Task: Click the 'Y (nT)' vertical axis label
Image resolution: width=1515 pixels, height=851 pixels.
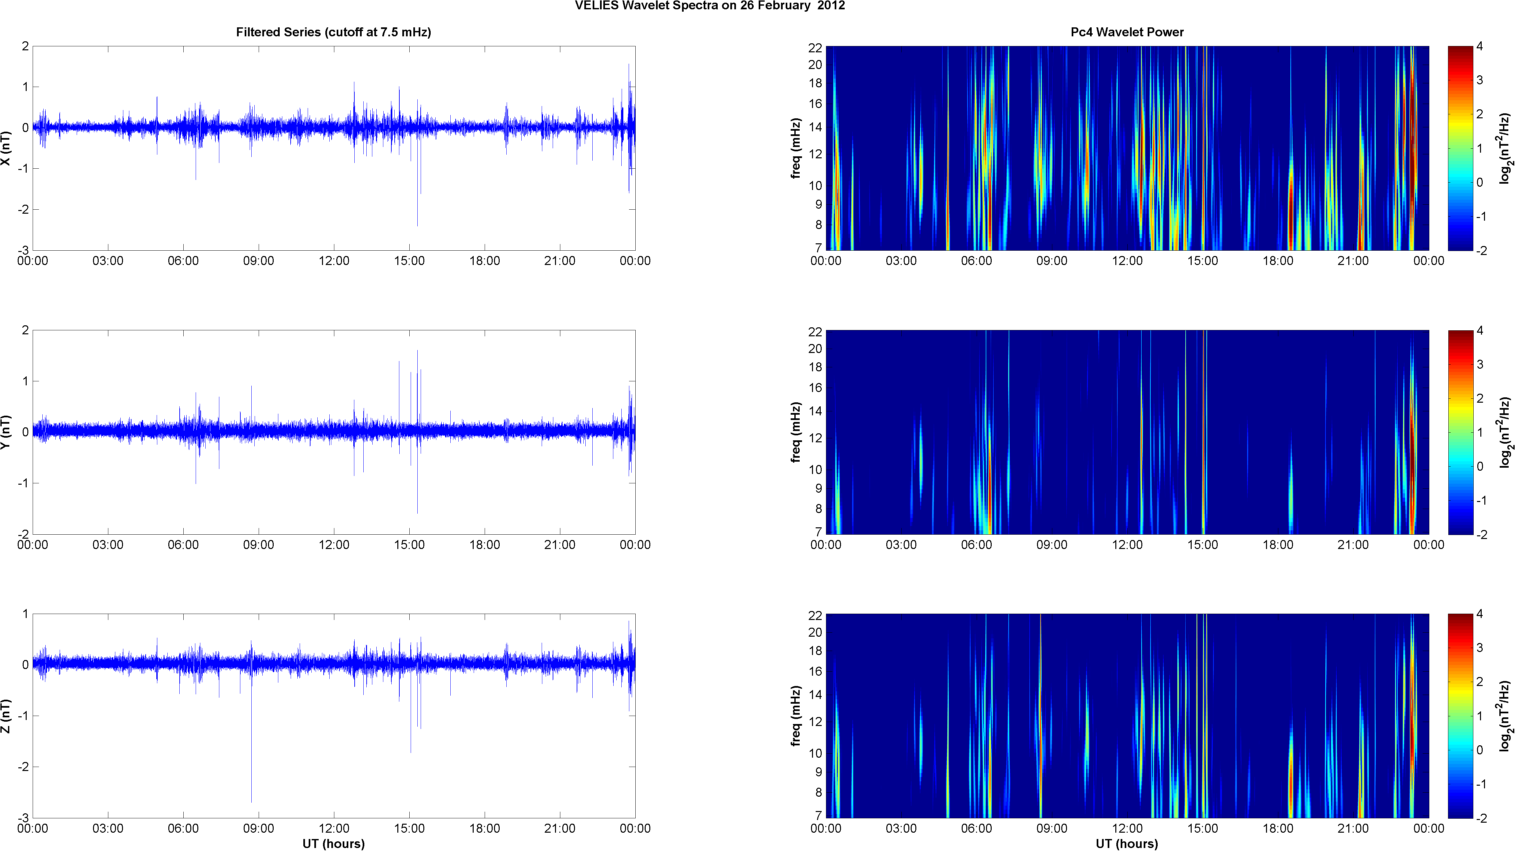Action: (x=6, y=432)
